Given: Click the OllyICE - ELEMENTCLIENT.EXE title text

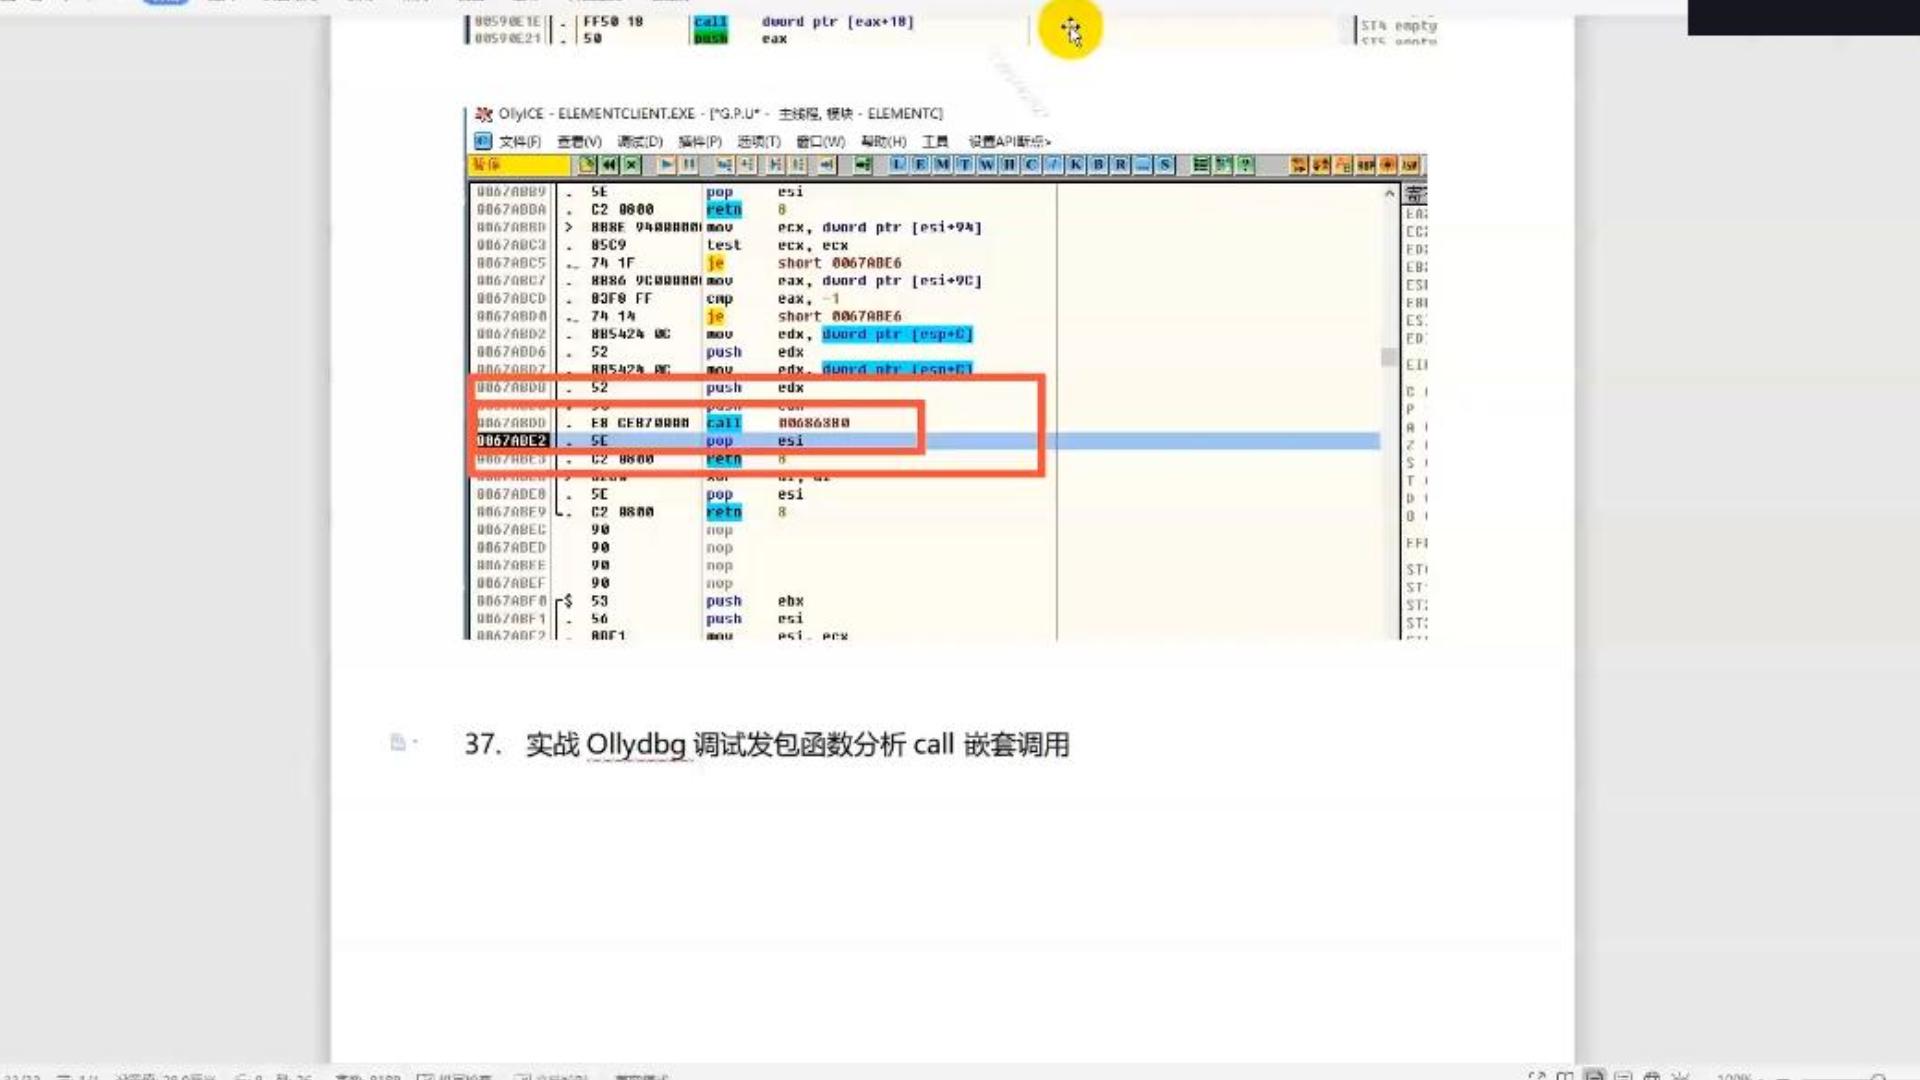Looking at the screenshot, I should coord(720,114).
